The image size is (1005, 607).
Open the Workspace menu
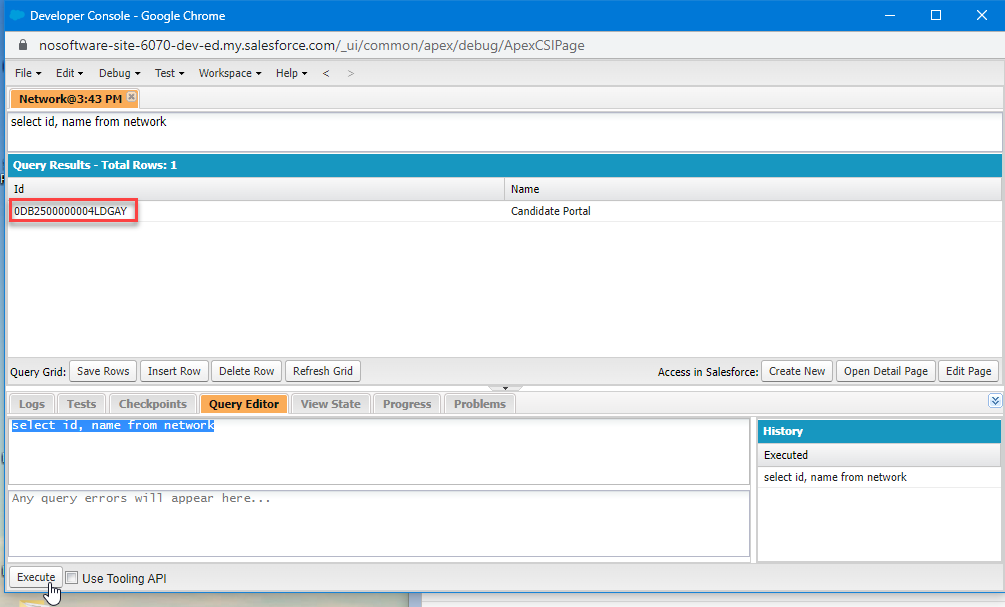pyautogui.click(x=230, y=73)
